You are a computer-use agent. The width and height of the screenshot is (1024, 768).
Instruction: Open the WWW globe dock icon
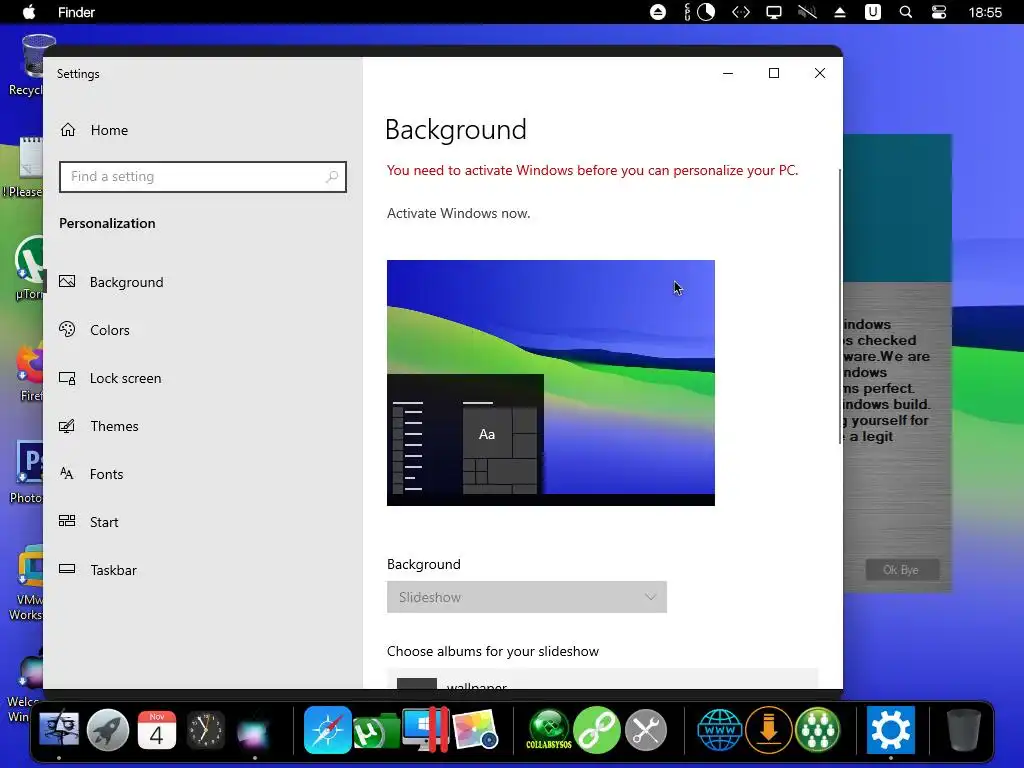click(x=720, y=729)
